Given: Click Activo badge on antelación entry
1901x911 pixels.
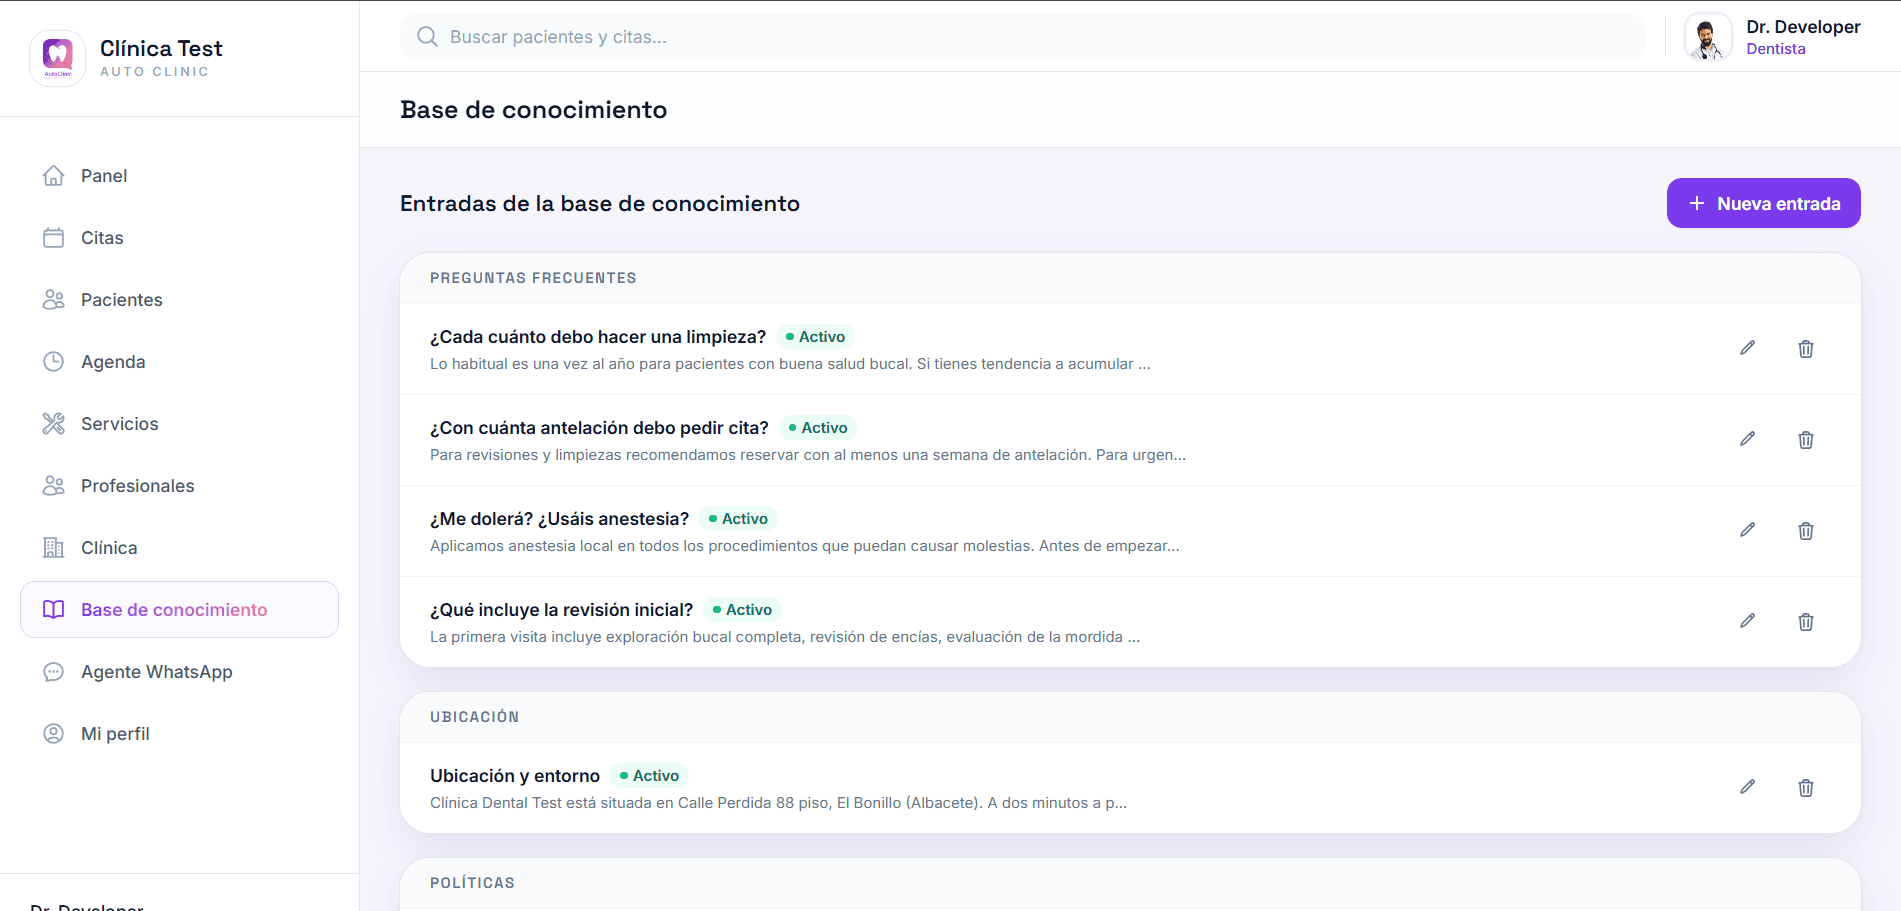Looking at the screenshot, I should point(818,428).
